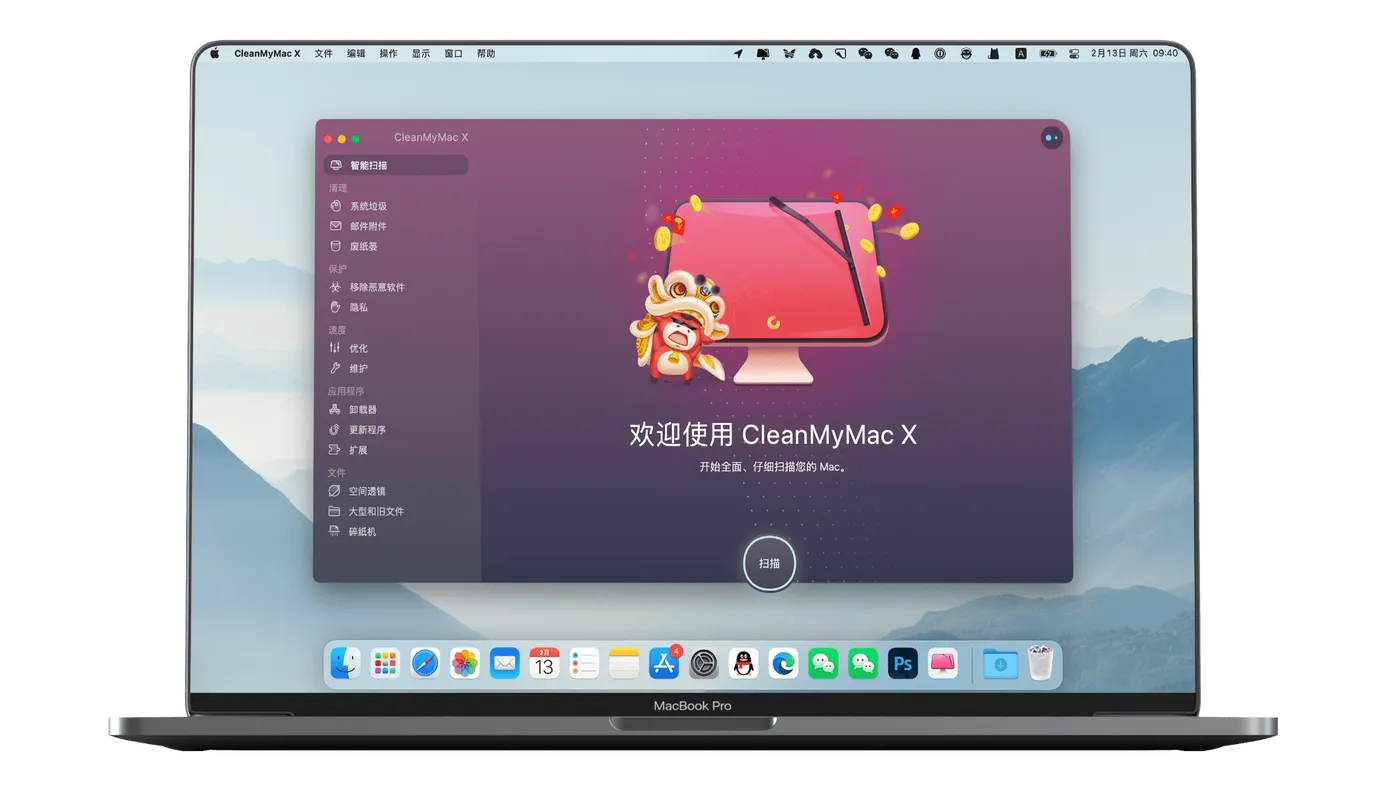
Task: Click the CleanMyMac monitor menu bar icon
Action: point(763,54)
